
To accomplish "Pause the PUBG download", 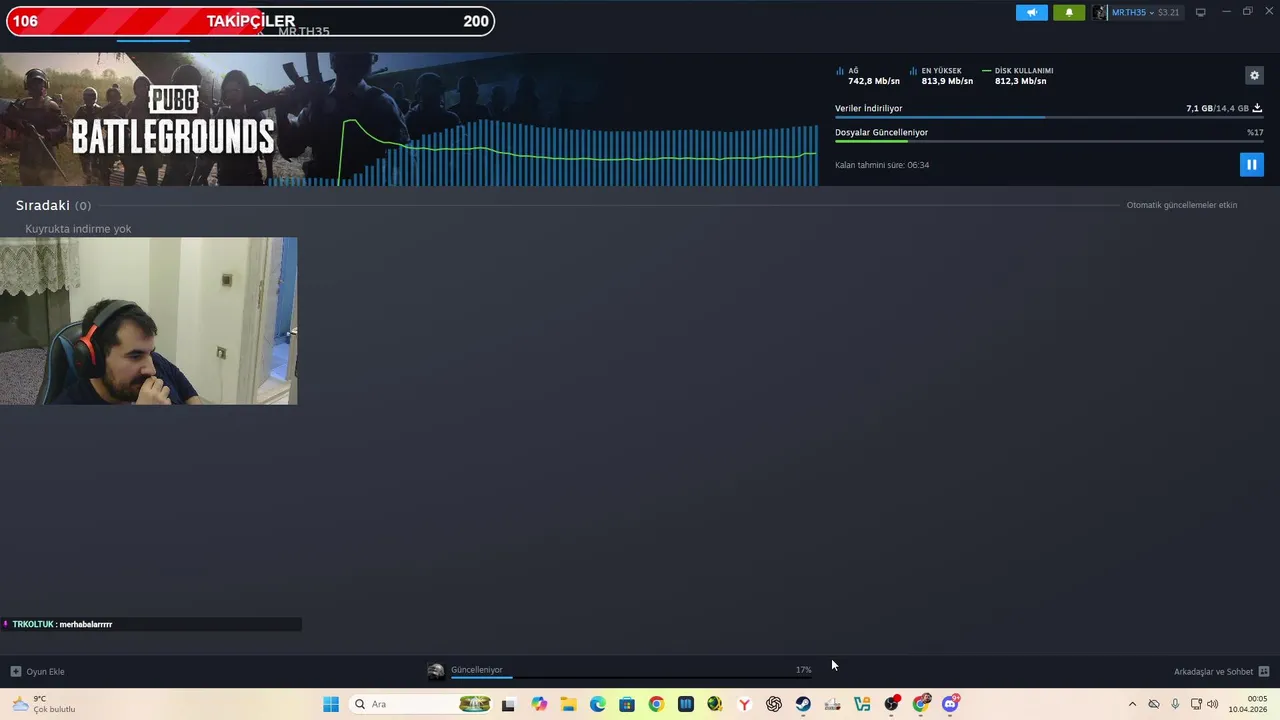I will [1251, 164].
